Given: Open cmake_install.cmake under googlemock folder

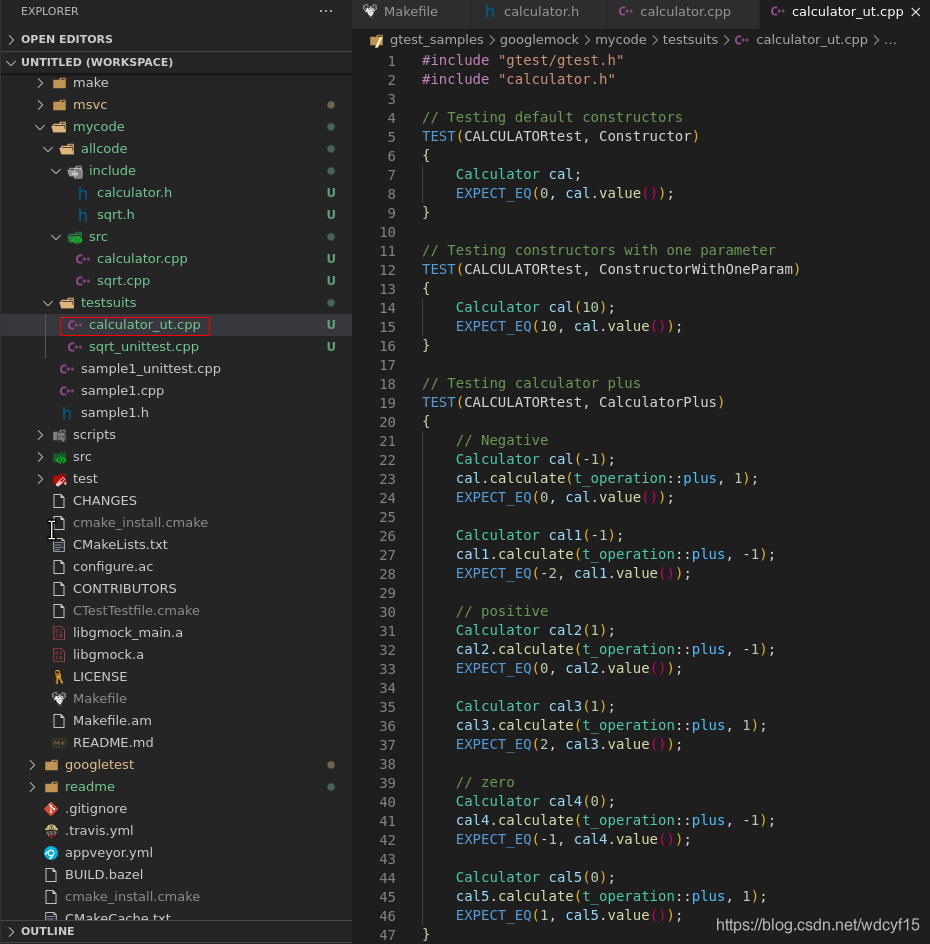Looking at the screenshot, I should [140, 523].
